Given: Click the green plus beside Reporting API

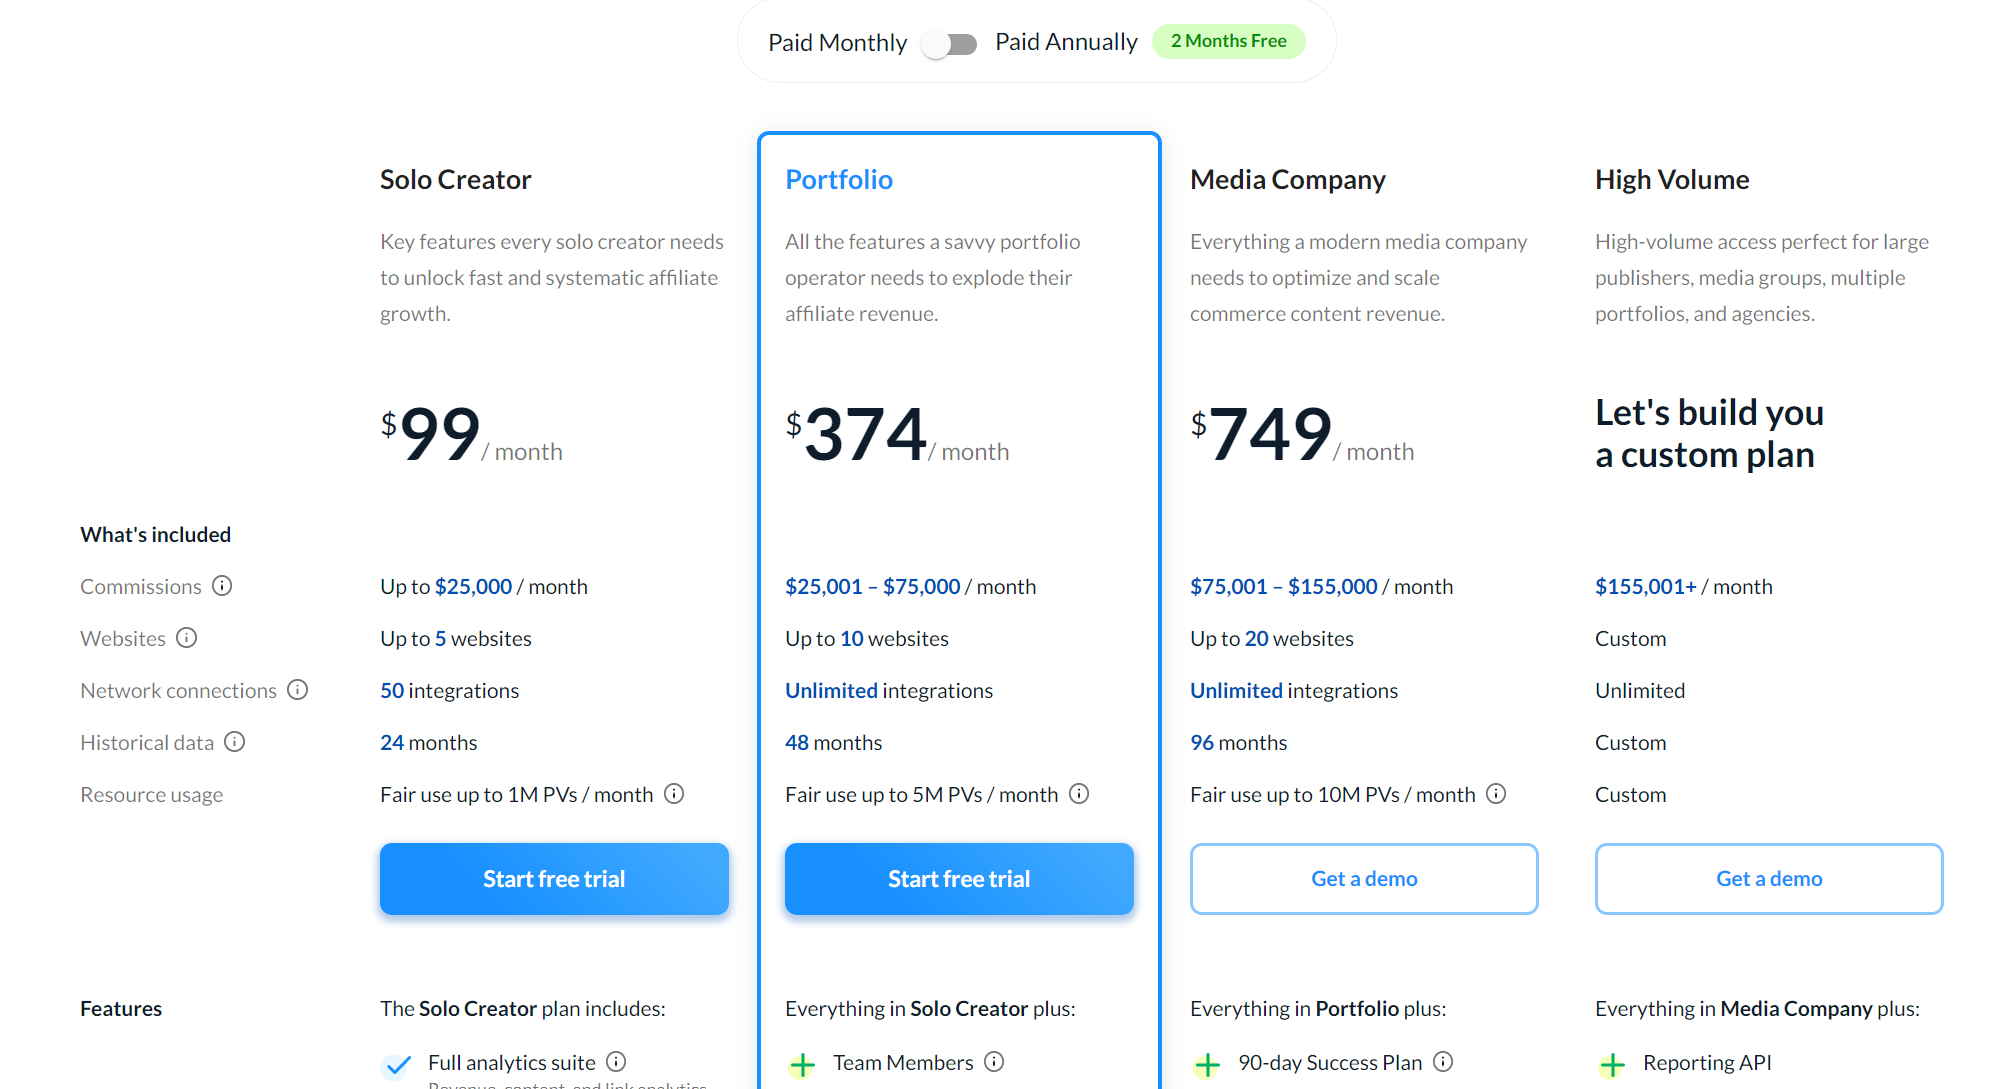Looking at the screenshot, I should pyautogui.click(x=1612, y=1065).
